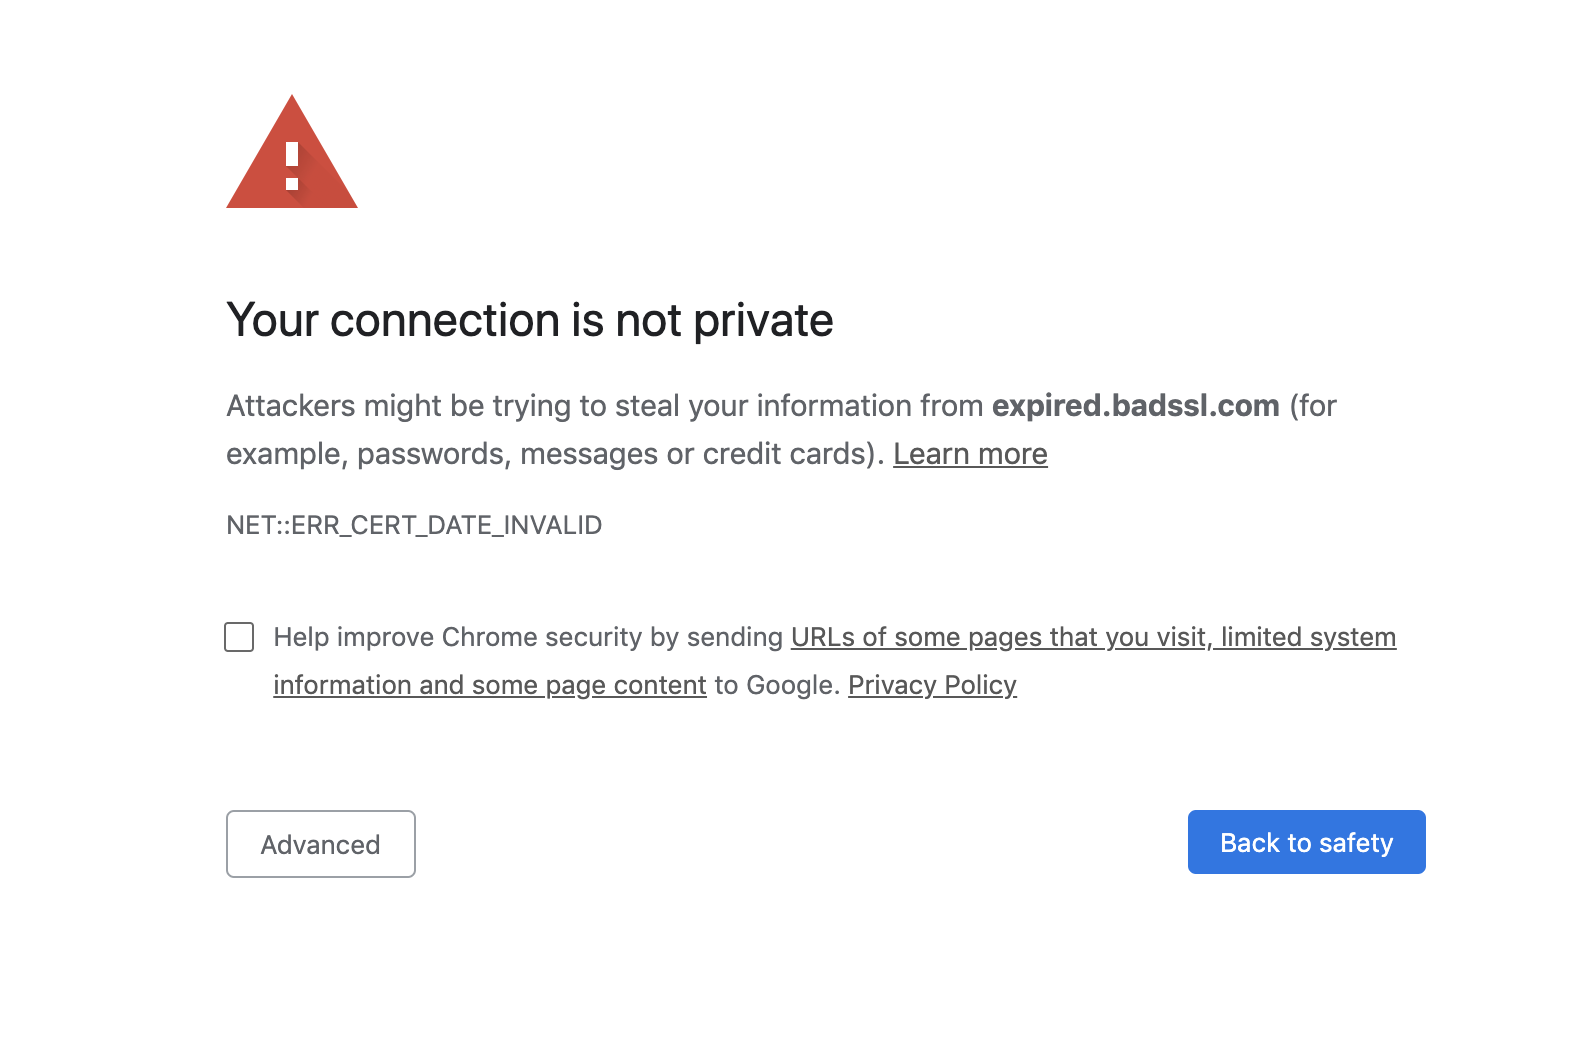
Task: Click the '(for' text after the domain name
Action: pyautogui.click(x=1313, y=406)
